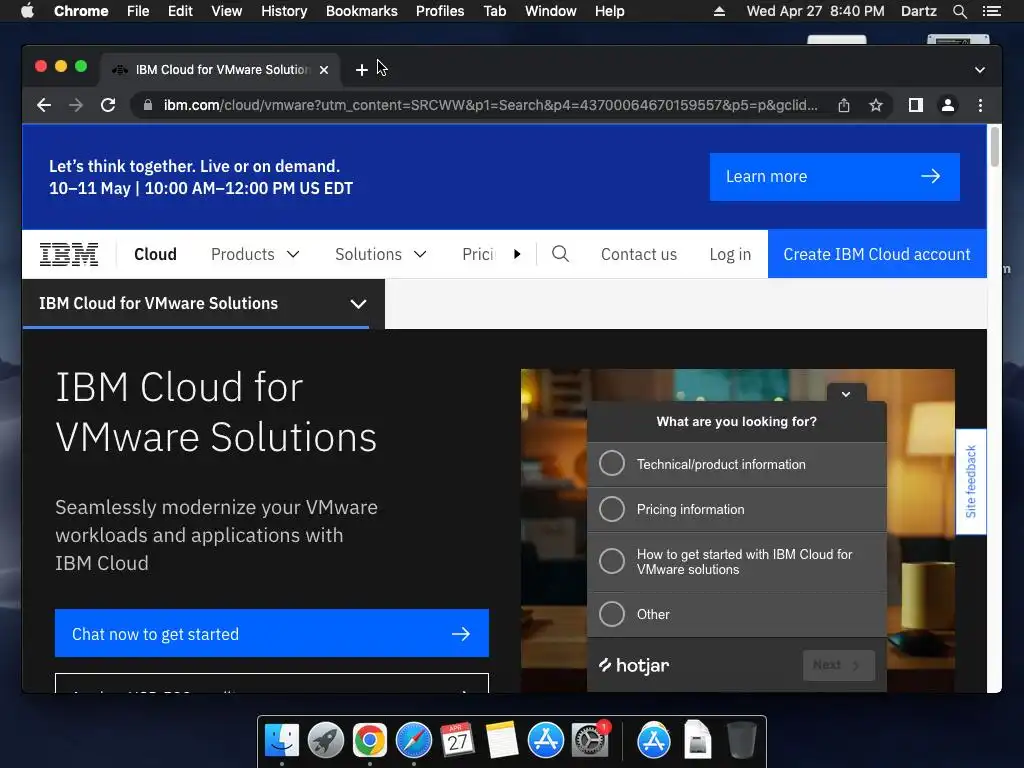Screen dimensions: 1024x768
Task: Open the File menu
Action: pyautogui.click(x=138, y=11)
